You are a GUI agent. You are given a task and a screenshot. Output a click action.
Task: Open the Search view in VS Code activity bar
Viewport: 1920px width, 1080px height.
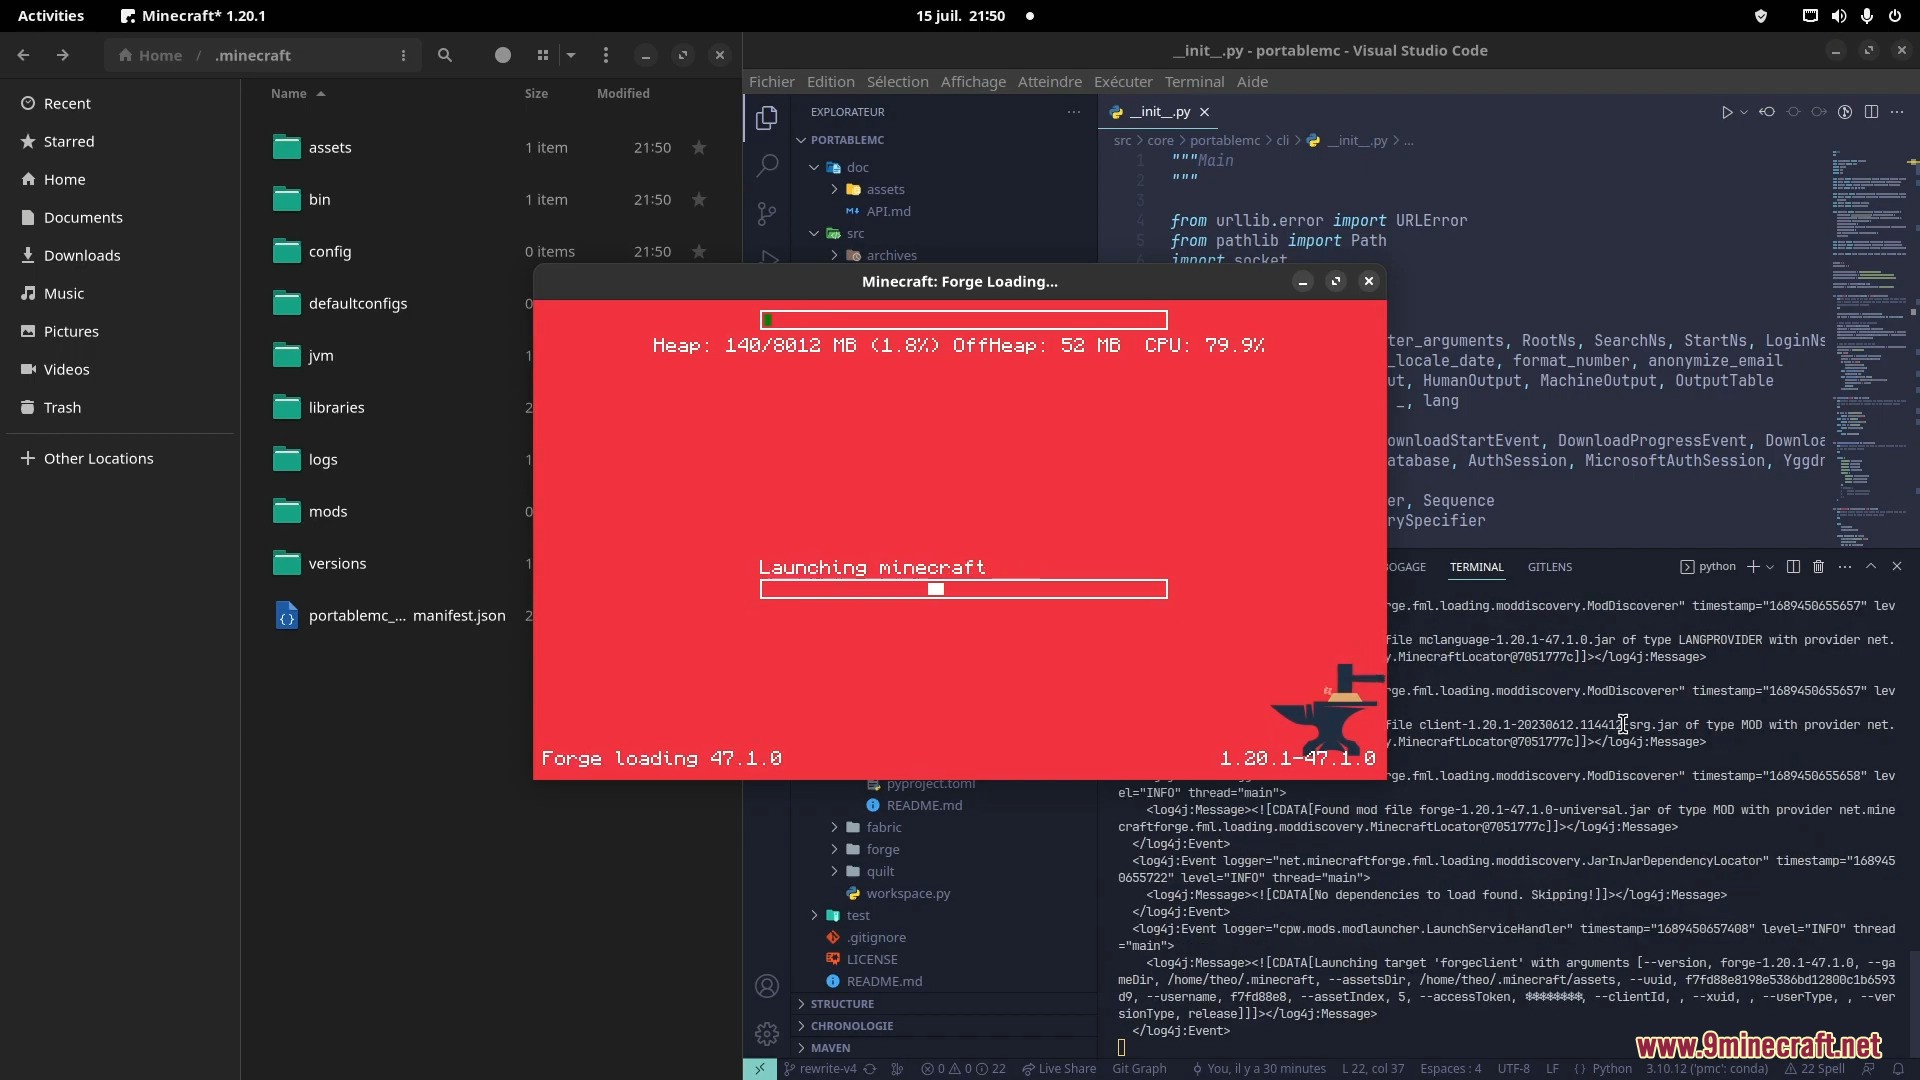click(x=767, y=165)
